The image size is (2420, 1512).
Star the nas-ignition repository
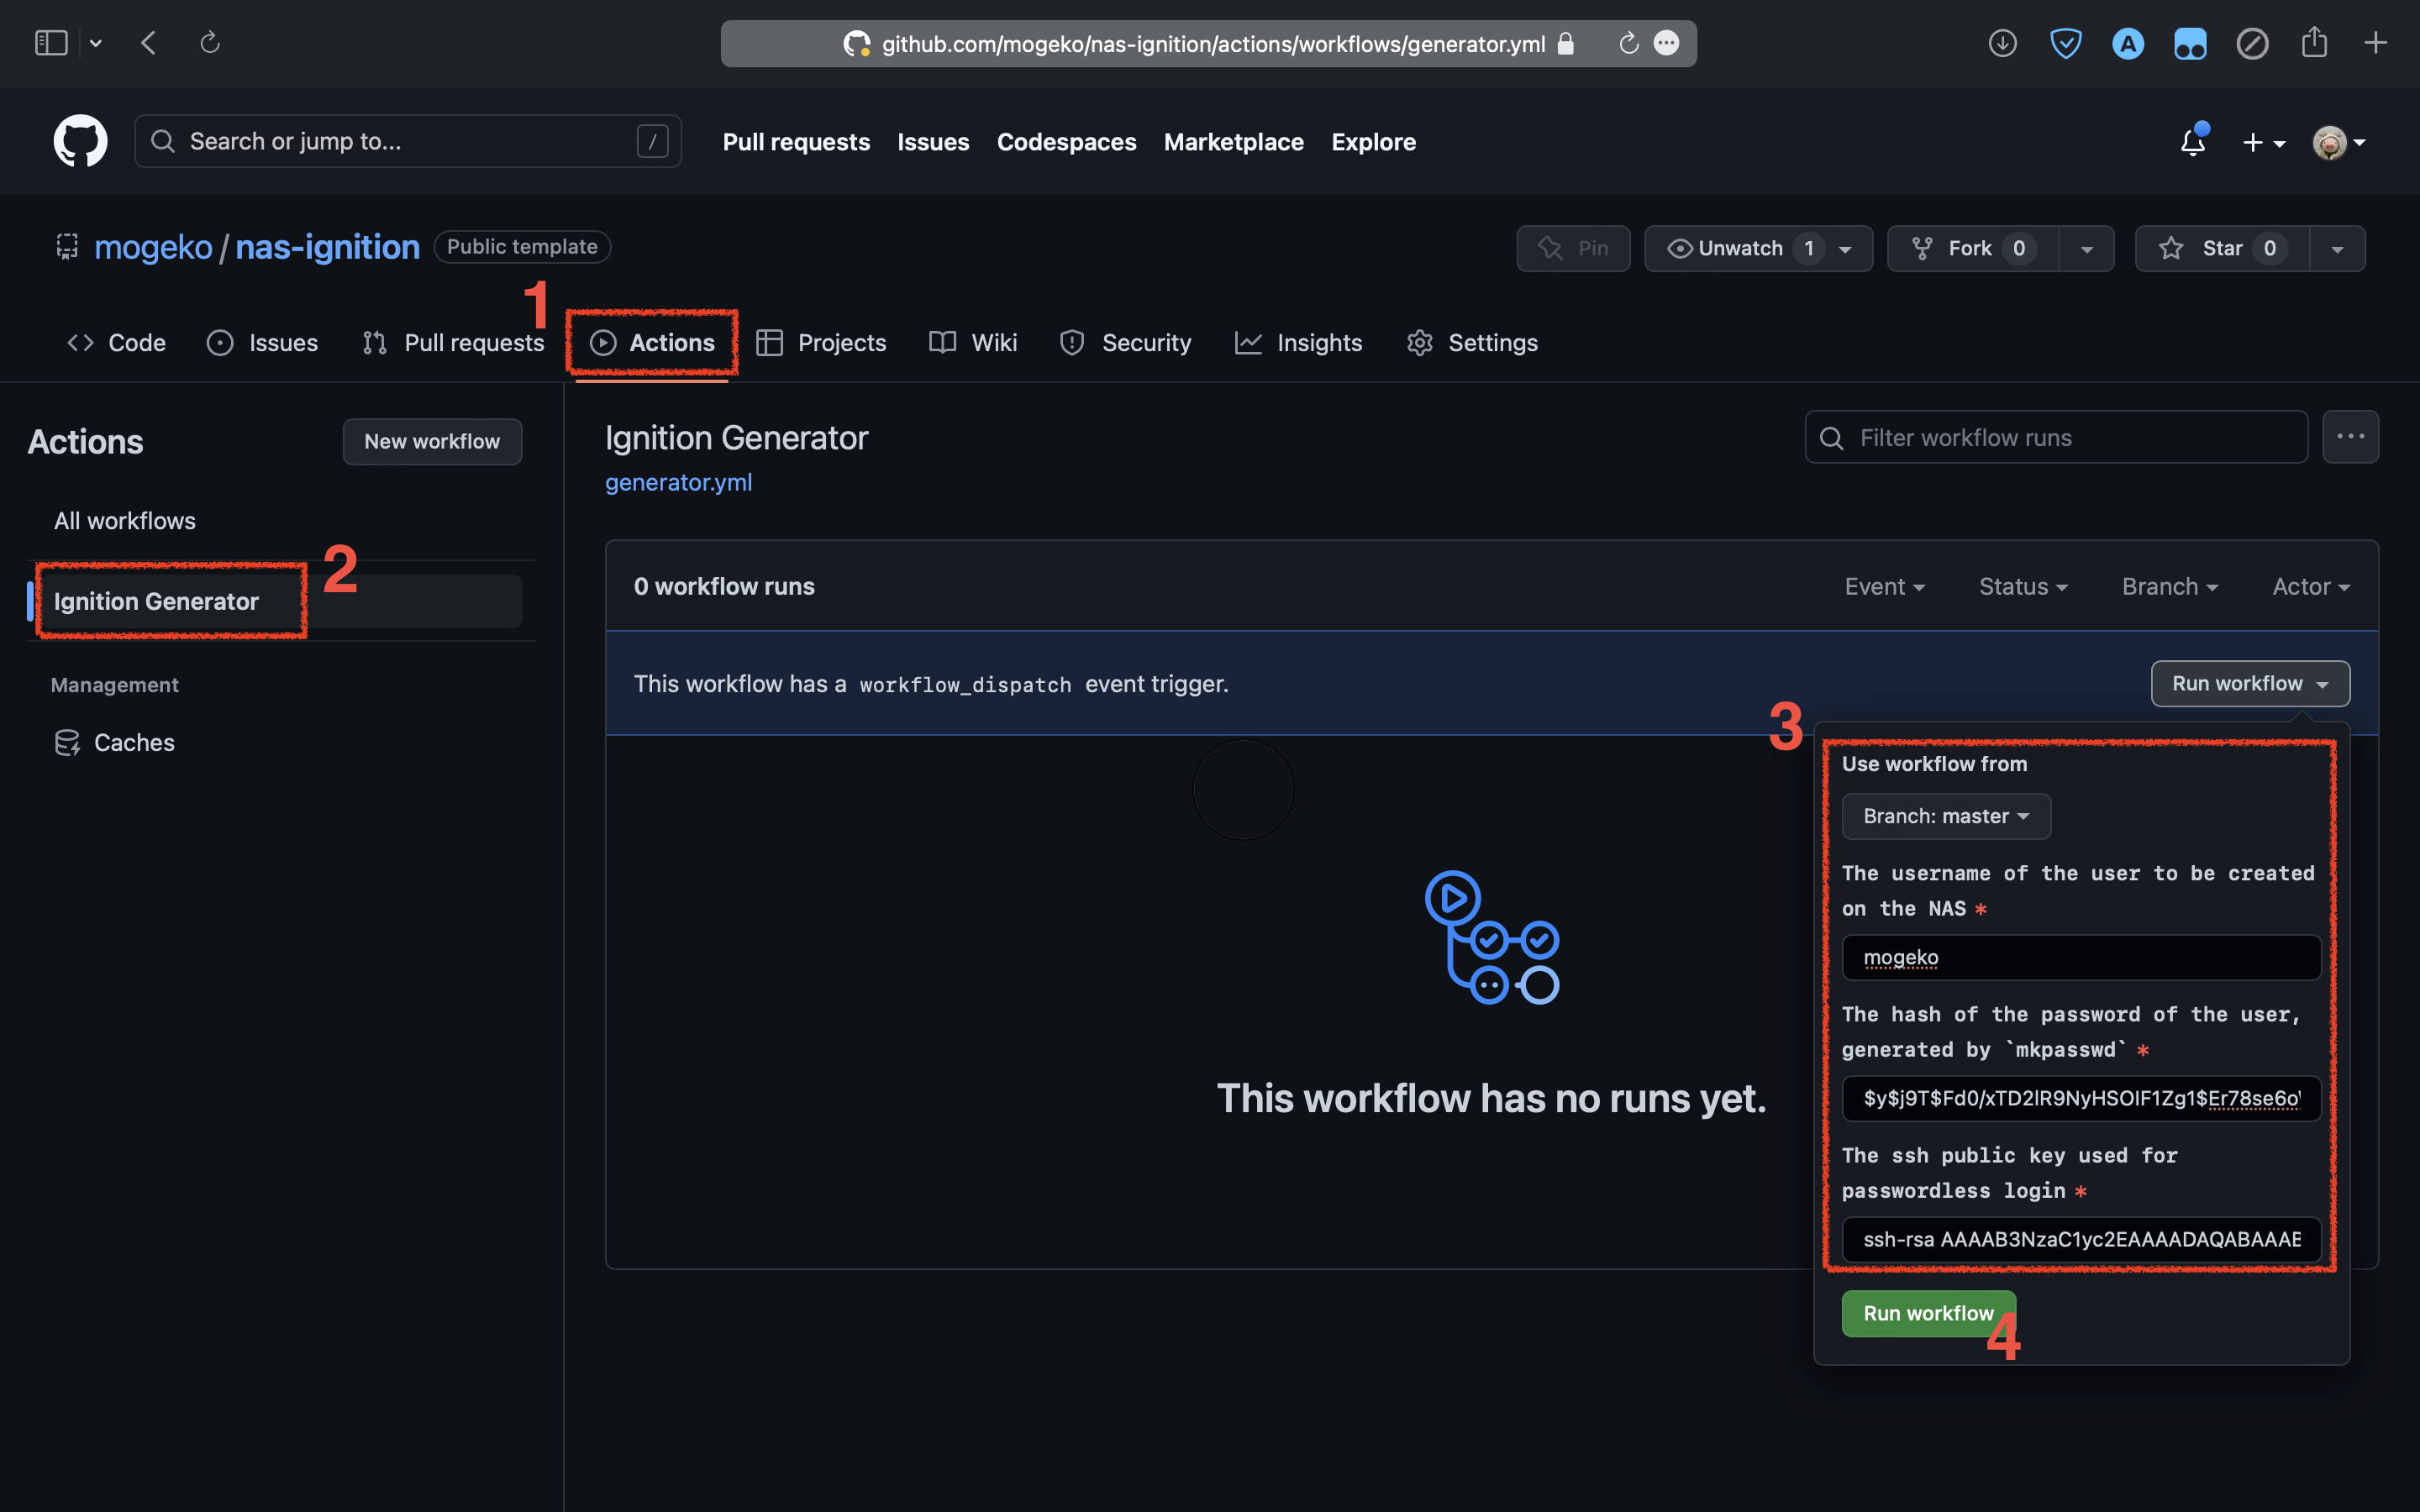(2221, 248)
